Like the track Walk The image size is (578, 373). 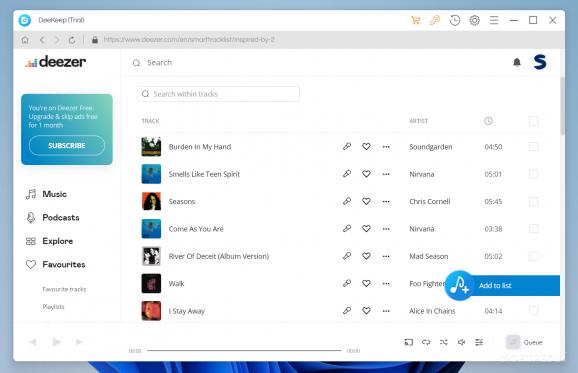[366, 283]
